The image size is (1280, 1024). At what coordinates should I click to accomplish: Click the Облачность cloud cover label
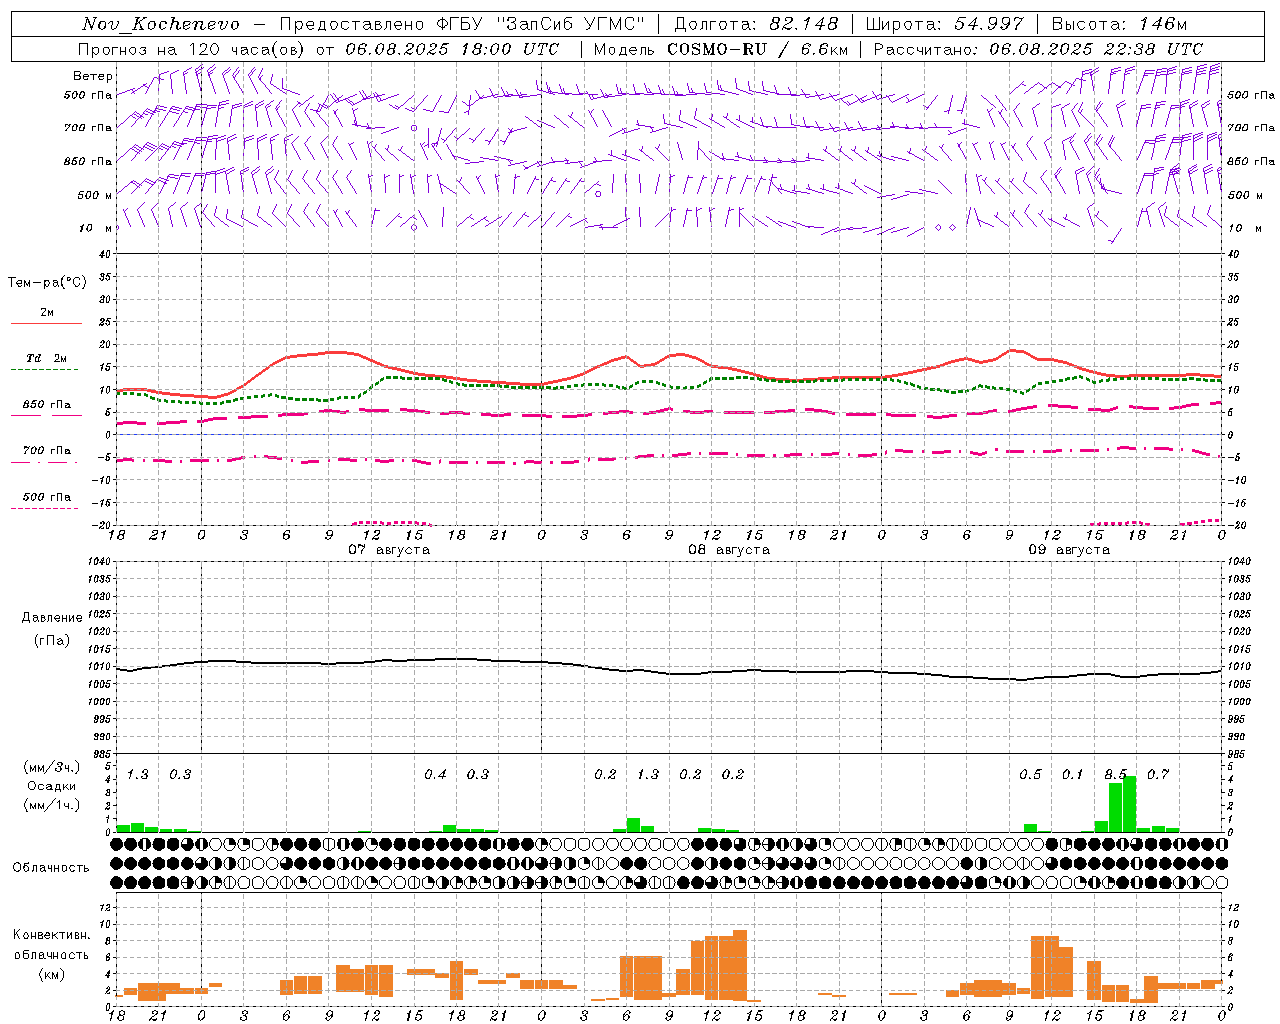(51, 867)
